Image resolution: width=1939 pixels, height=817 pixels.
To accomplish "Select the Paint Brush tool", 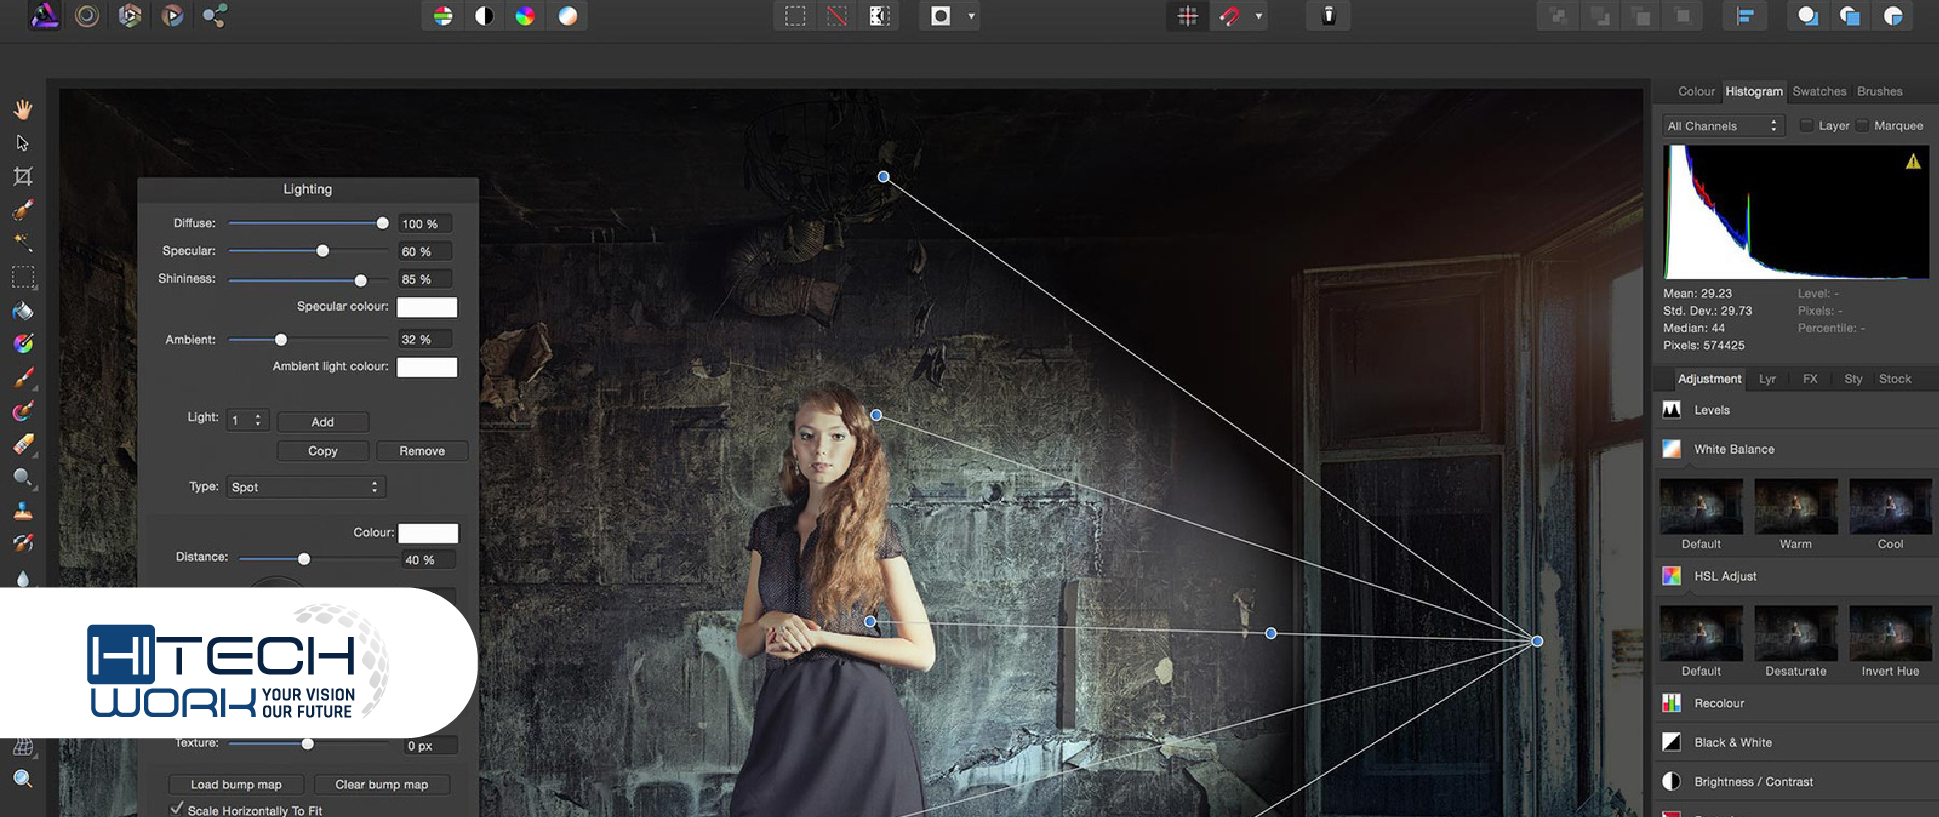I will [23, 378].
